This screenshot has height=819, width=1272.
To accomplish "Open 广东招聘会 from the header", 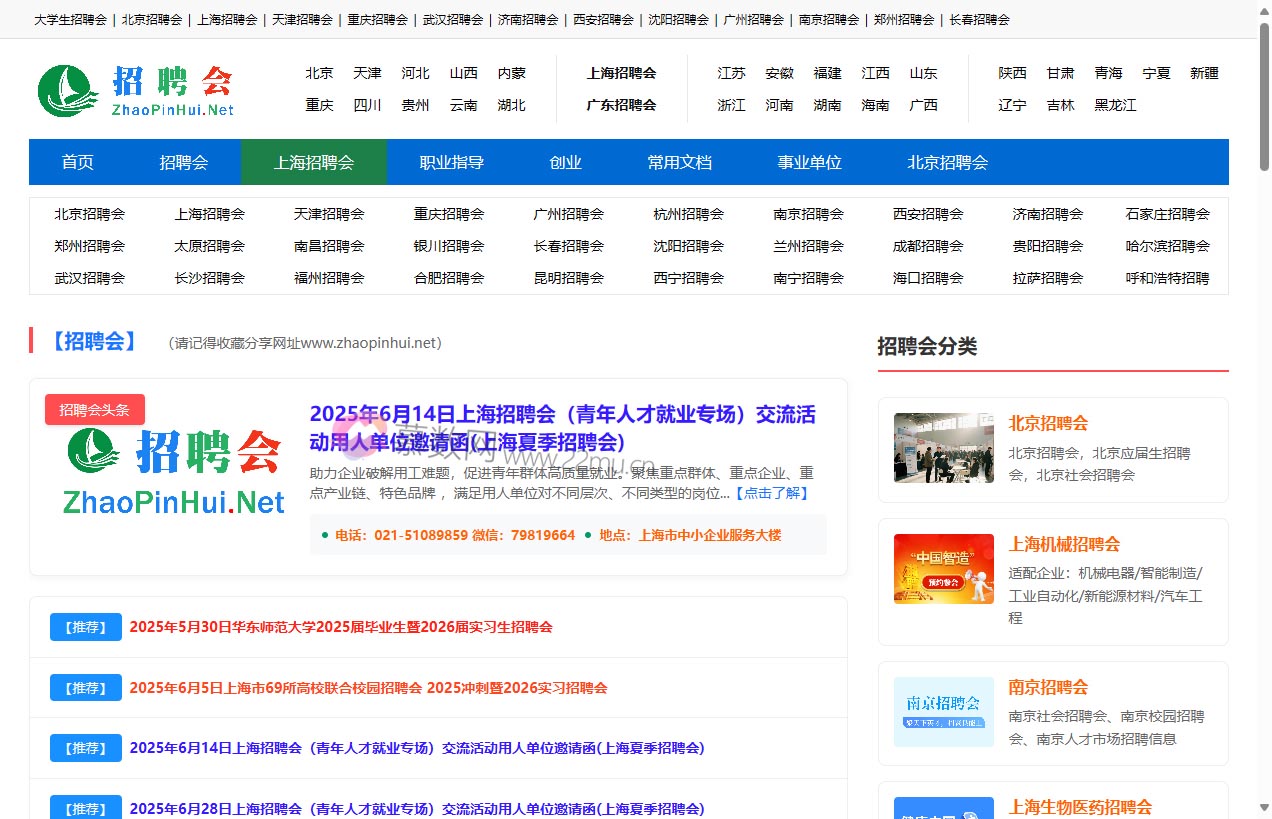I will (621, 104).
